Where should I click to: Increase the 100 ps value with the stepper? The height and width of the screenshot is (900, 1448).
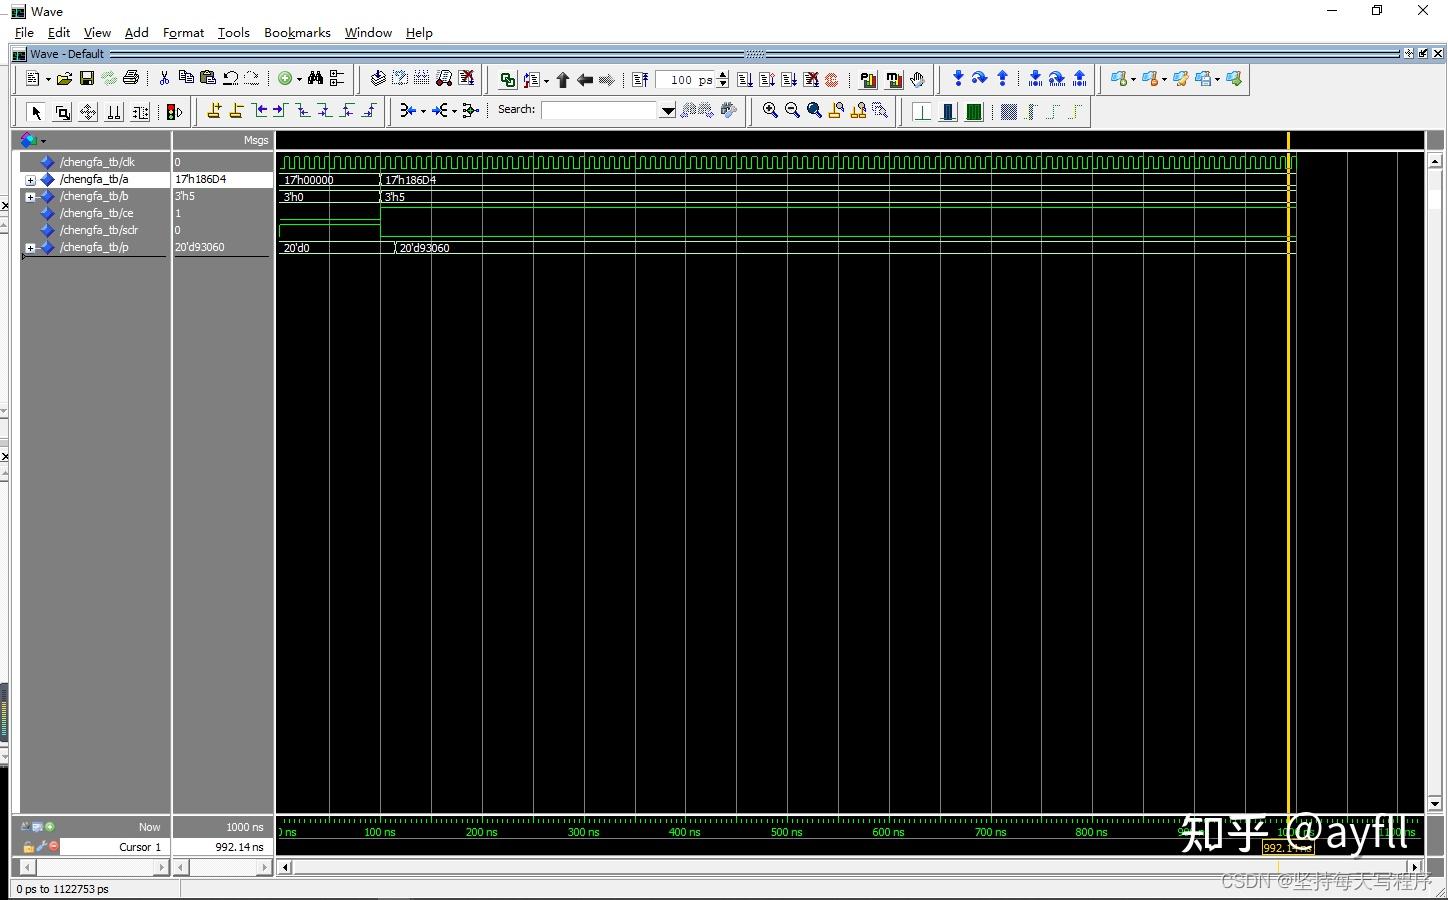pos(722,75)
